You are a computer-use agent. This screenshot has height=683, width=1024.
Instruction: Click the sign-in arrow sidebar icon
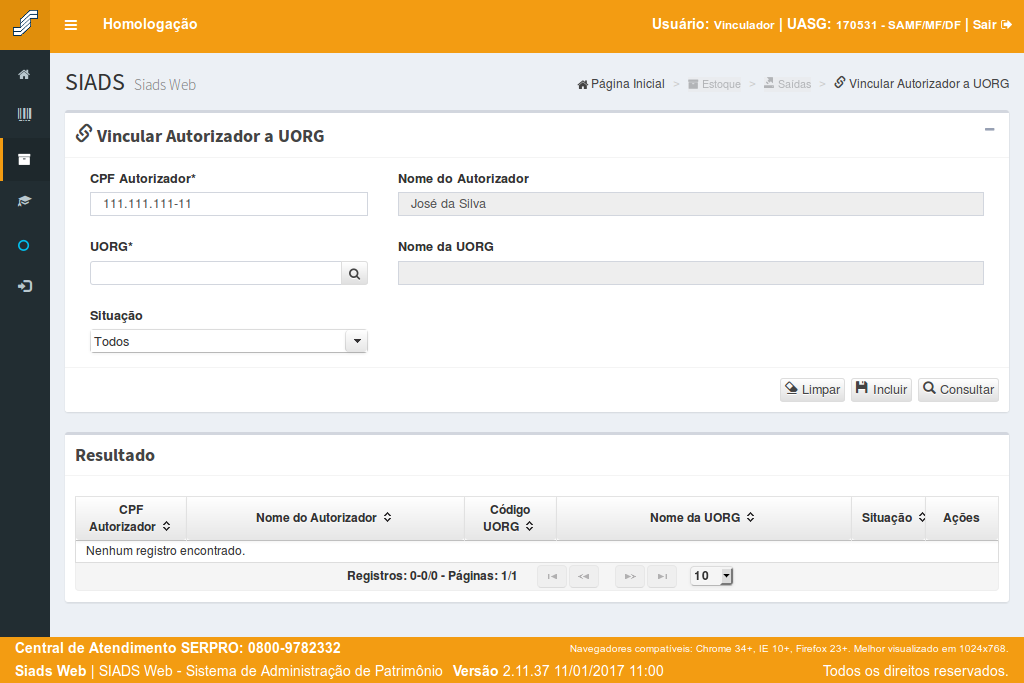(x=25, y=286)
